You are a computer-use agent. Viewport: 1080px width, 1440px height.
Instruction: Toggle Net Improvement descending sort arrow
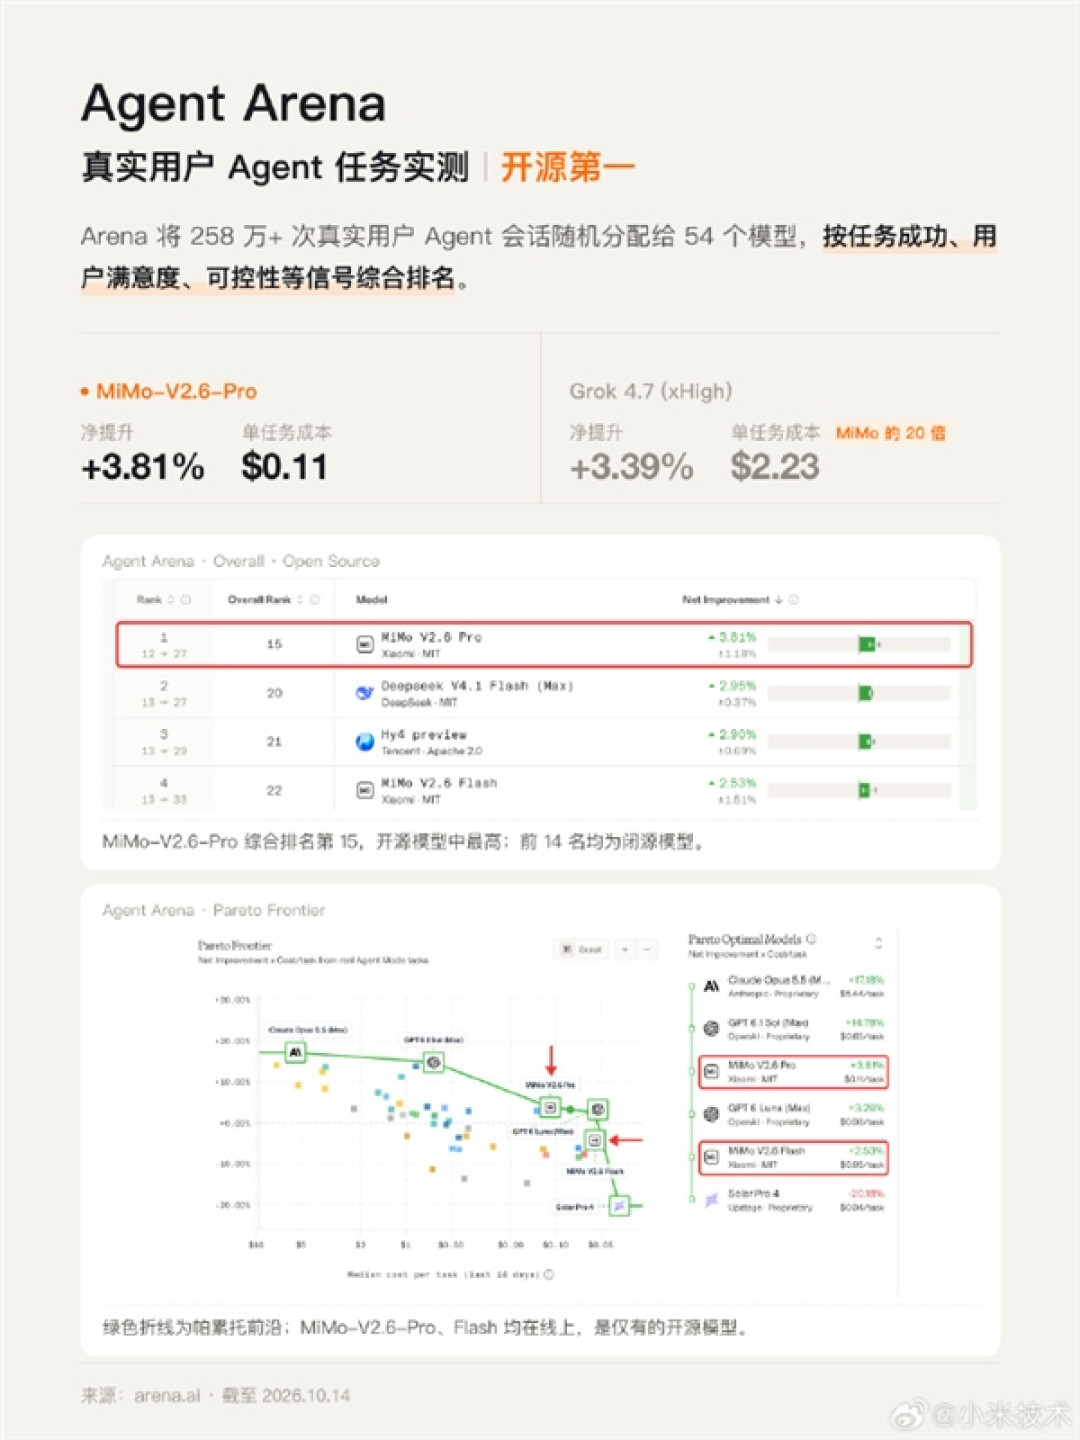(x=779, y=600)
